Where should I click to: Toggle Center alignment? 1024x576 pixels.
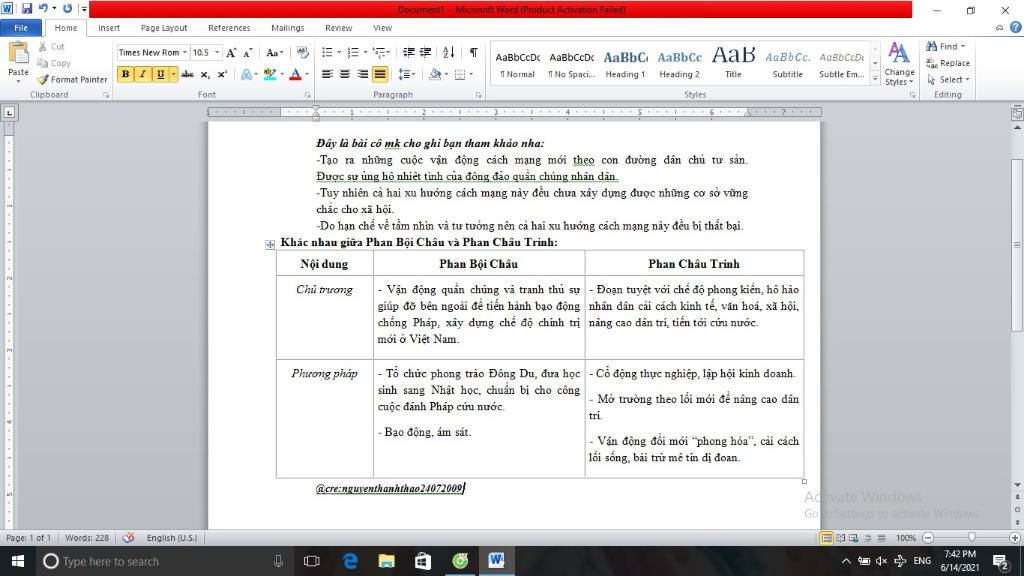(x=345, y=74)
